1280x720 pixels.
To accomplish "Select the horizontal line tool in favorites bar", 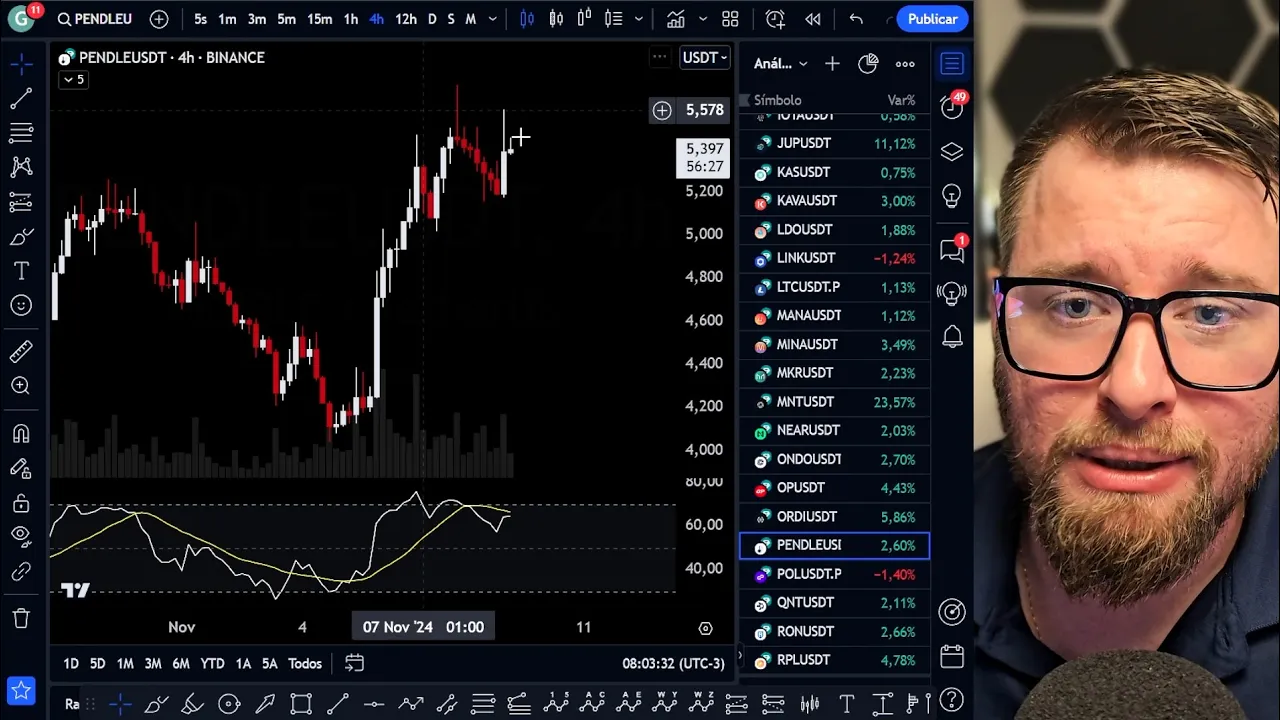I will pyautogui.click(x=374, y=704).
